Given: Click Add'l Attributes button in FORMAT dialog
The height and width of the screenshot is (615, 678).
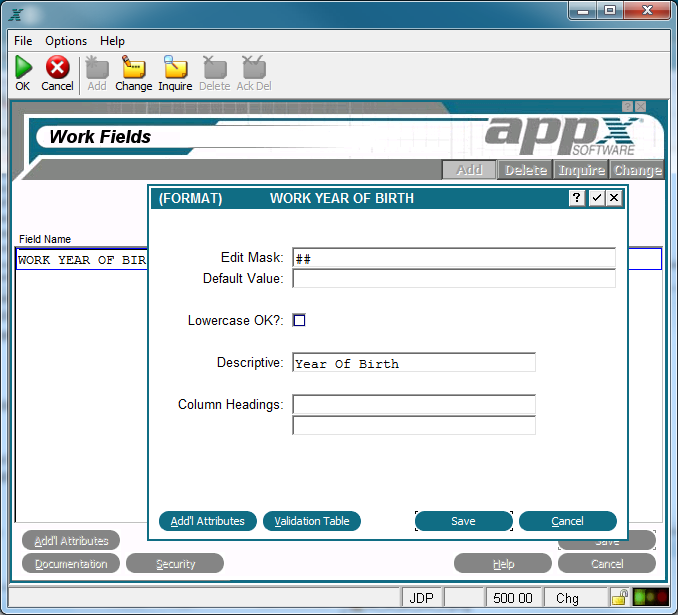Looking at the screenshot, I should pos(208,521).
